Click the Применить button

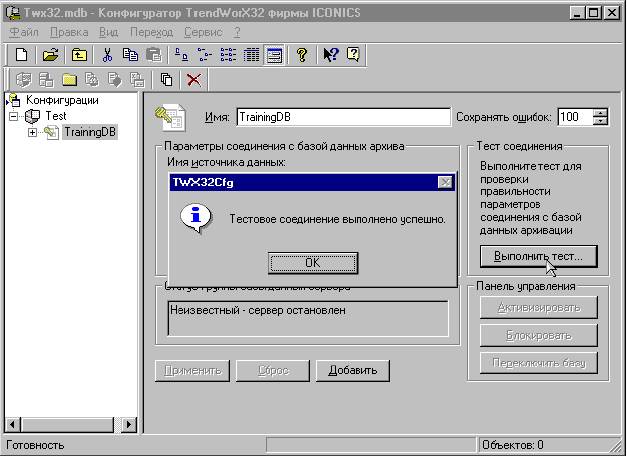click(x=192, y=371)
